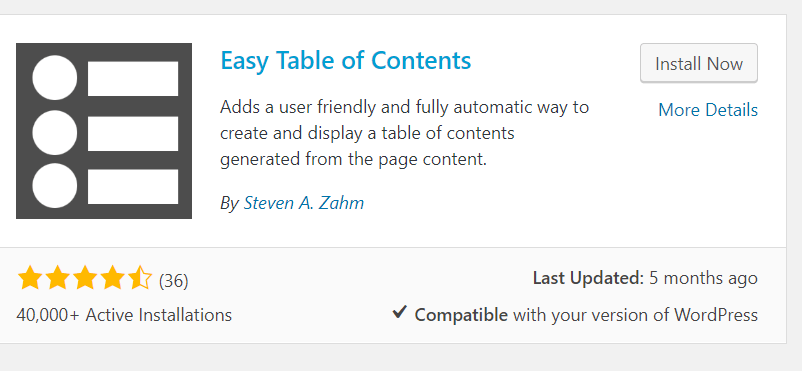The image size is (802, 371).
Task: Click the 40,000+ Active Installations text
Action: pyautogui.click(x=124, y=315)
